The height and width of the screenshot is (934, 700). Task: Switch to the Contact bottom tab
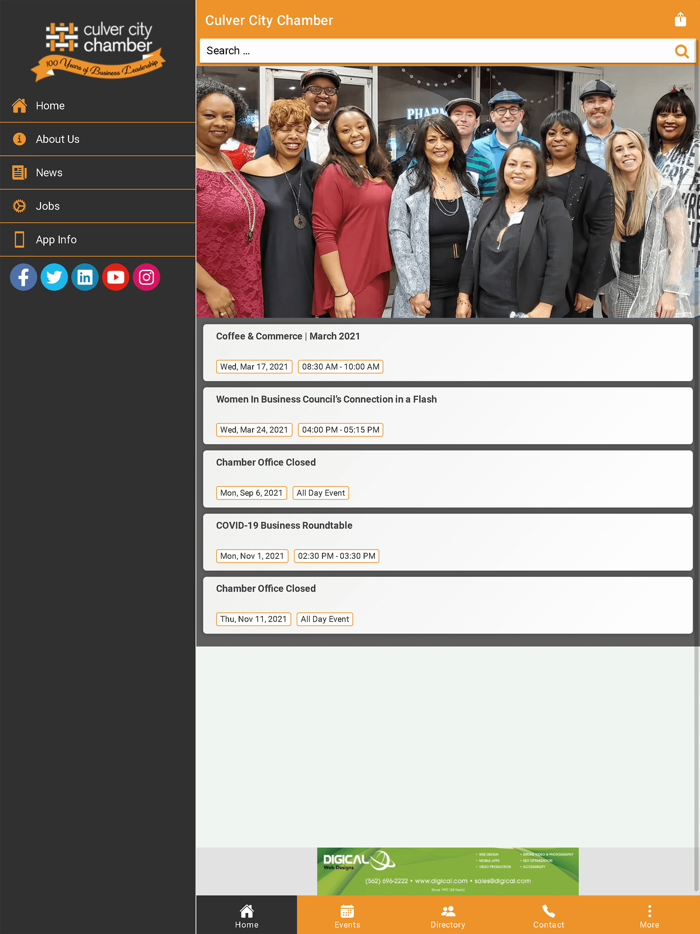tap(549, 916)
